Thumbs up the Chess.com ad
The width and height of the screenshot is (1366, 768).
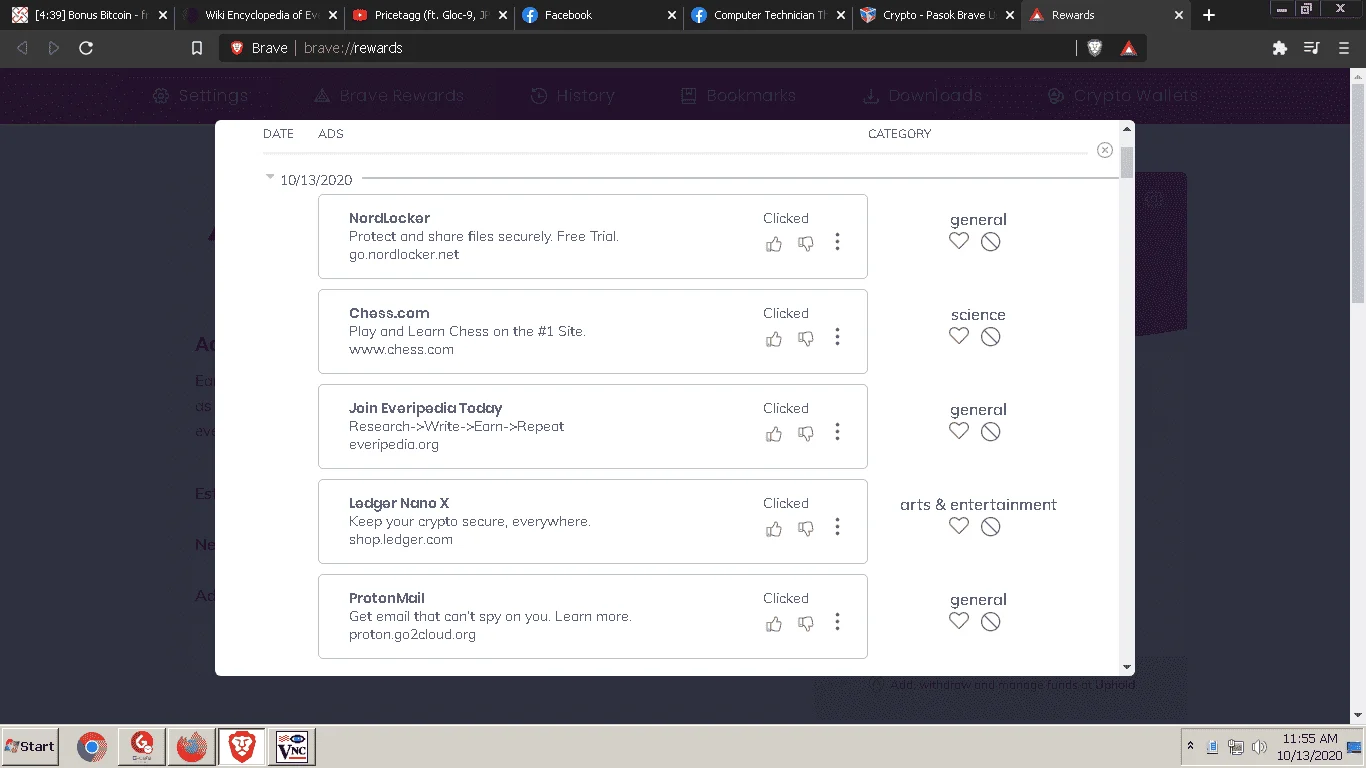point(774,338)
